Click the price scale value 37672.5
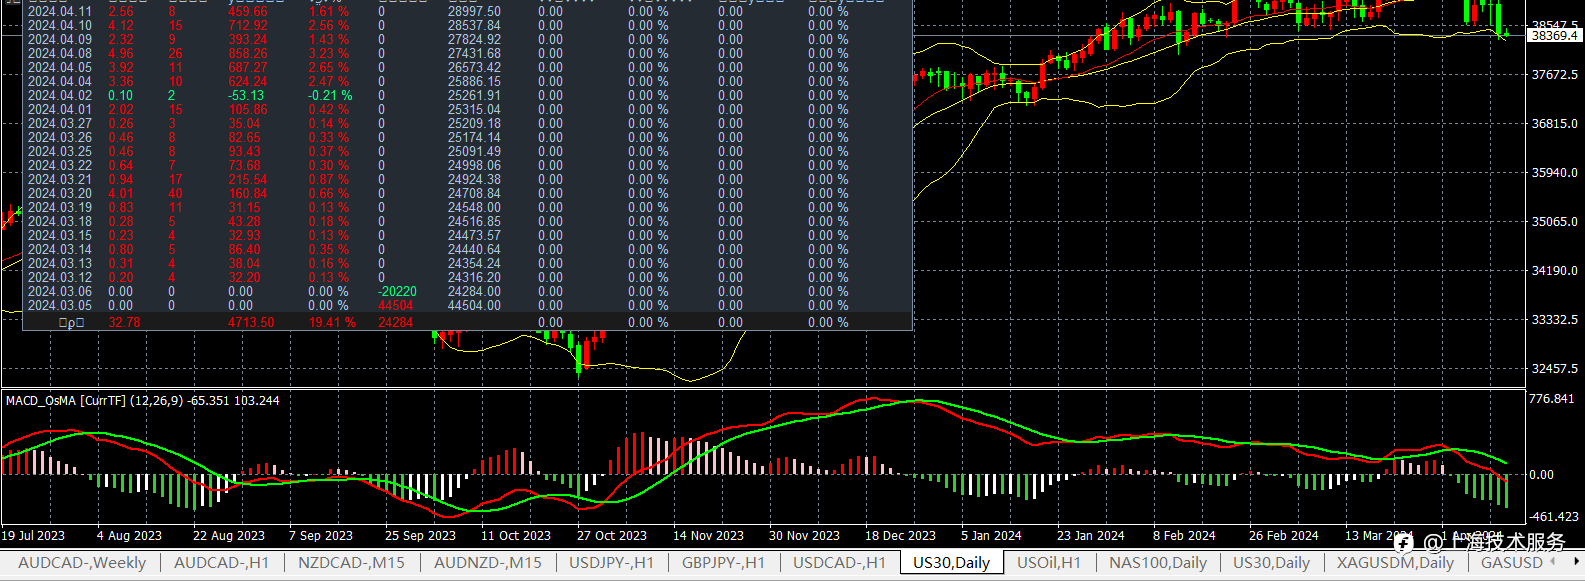This screenshot has height=581, width=1585. tap(1554, 75)
